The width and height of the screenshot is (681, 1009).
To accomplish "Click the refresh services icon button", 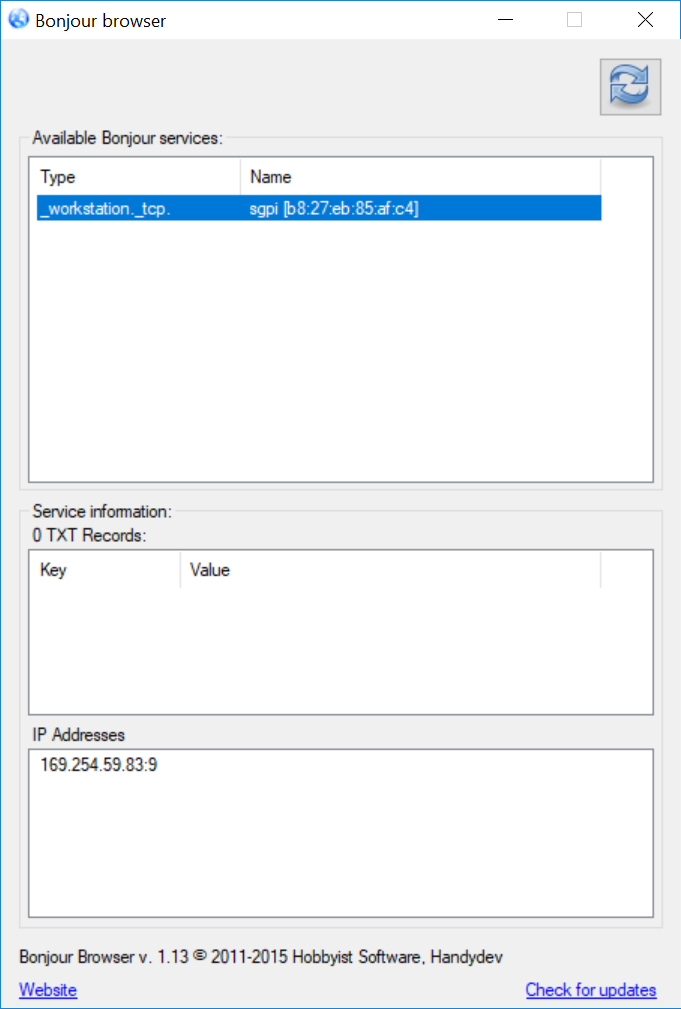I will coord(630,84).
